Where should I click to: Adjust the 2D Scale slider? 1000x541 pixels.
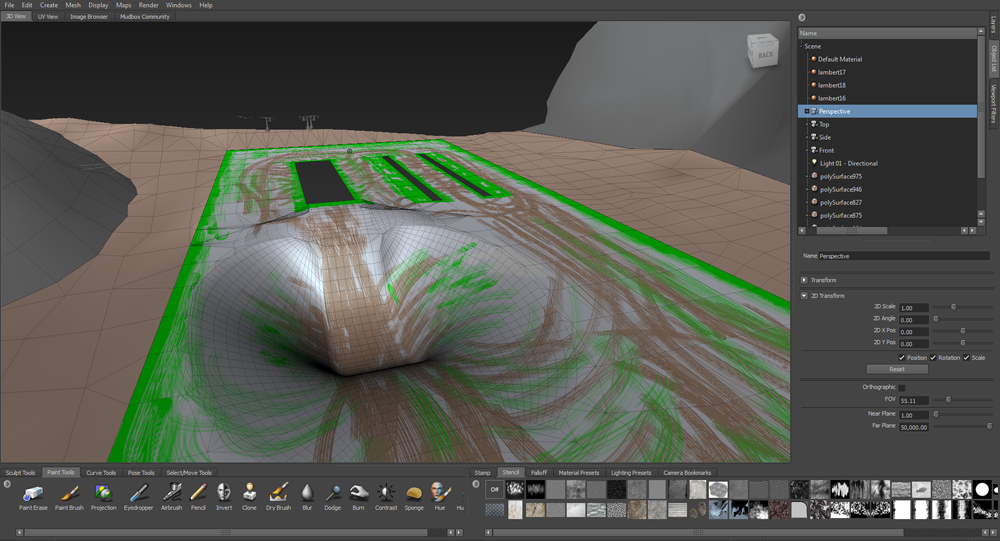coord(953,307)
